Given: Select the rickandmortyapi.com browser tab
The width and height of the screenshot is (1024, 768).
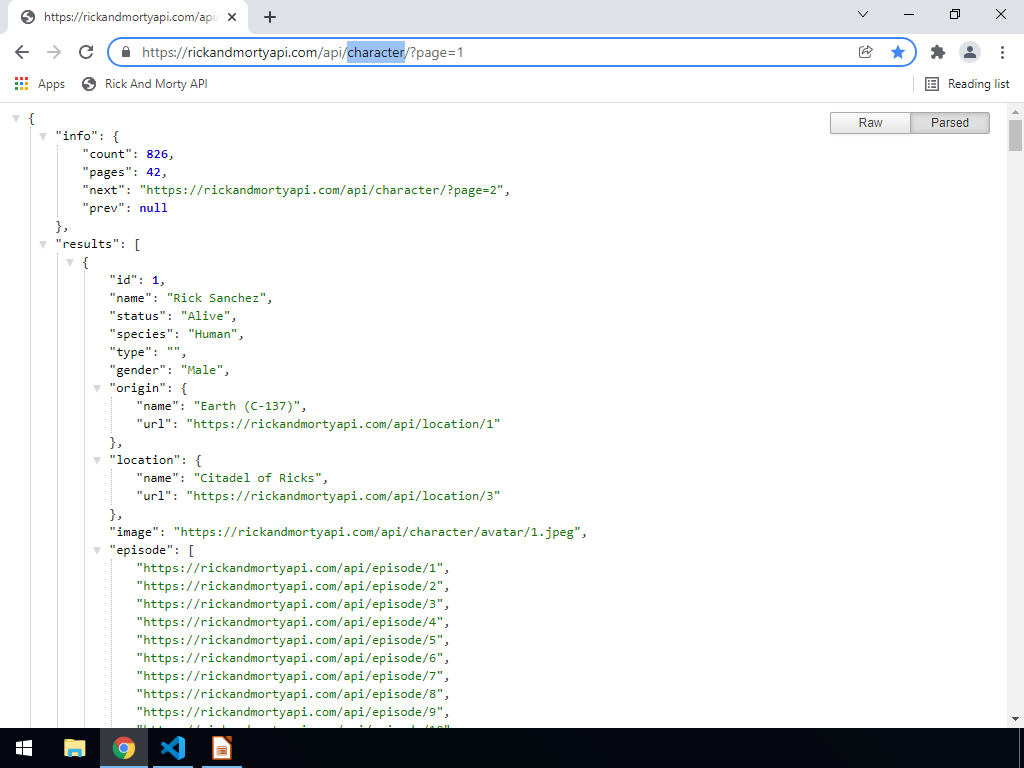Looking at the screenshot, I should point(129,18).
